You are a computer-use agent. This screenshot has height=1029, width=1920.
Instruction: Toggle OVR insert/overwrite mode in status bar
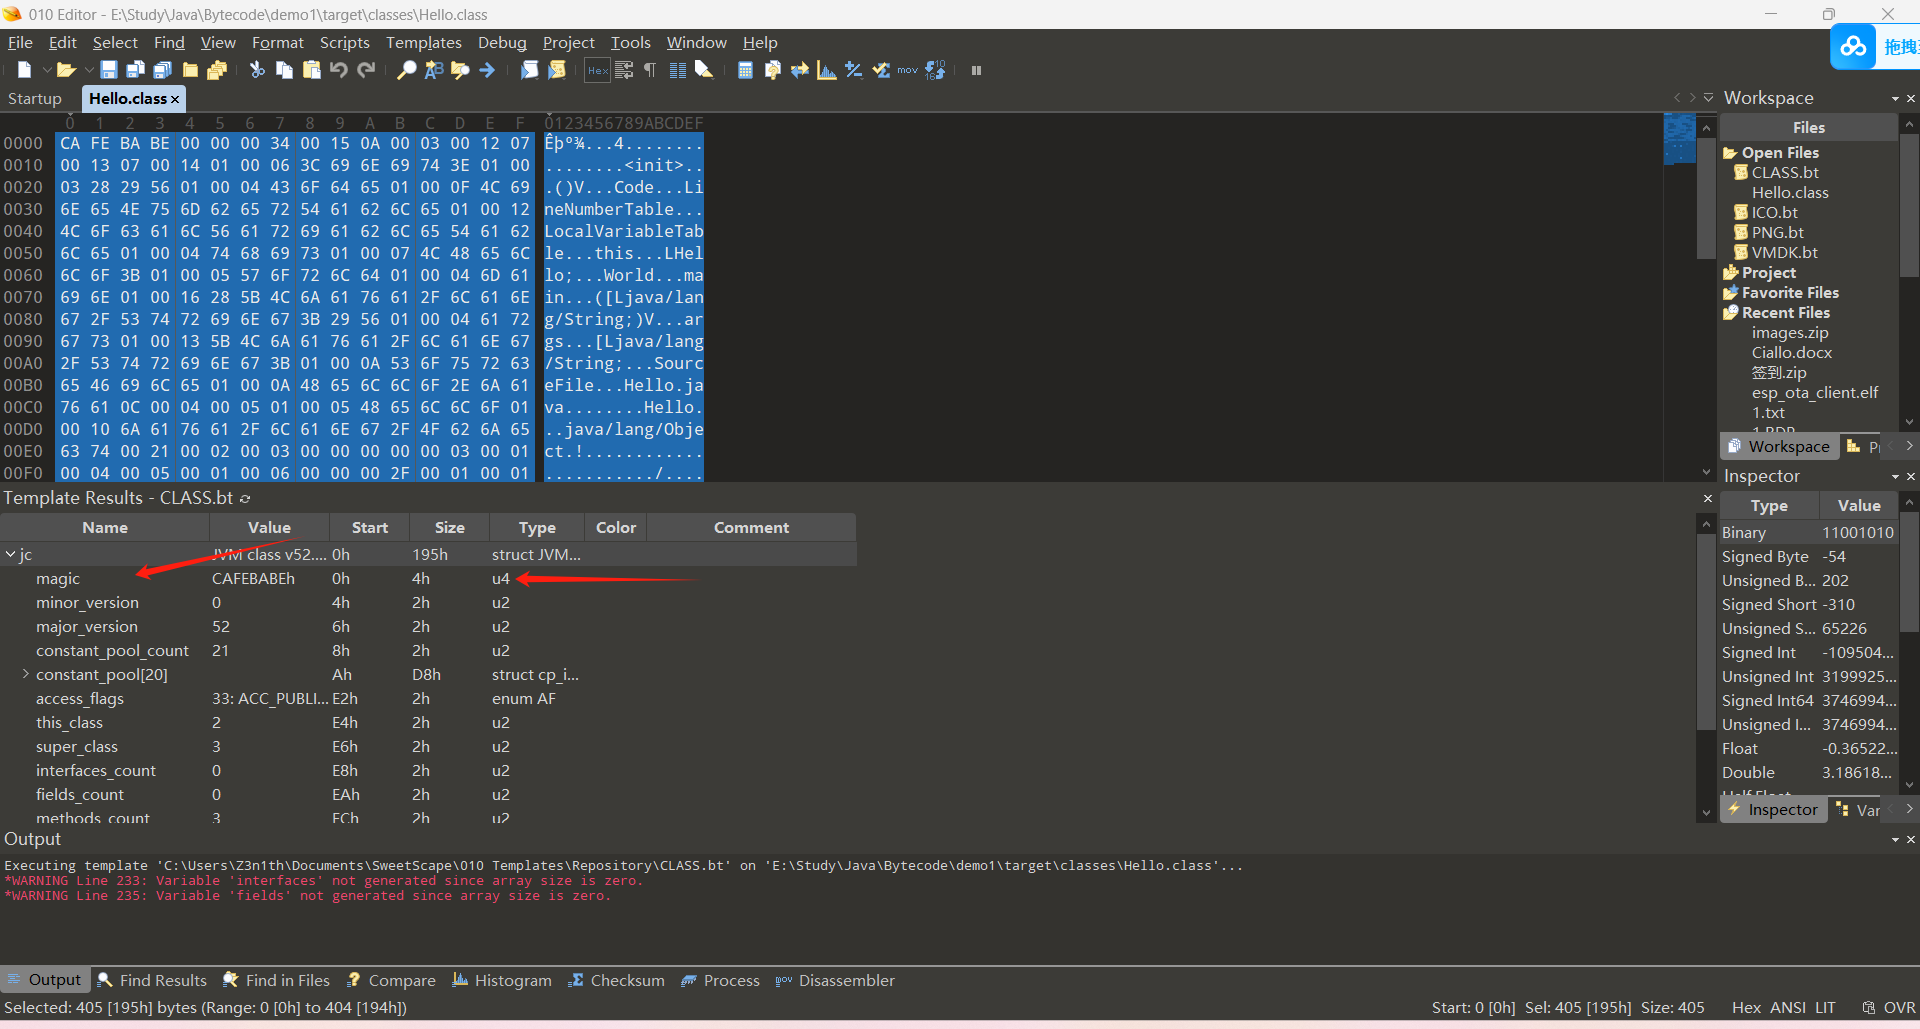coord(1899,1007)
